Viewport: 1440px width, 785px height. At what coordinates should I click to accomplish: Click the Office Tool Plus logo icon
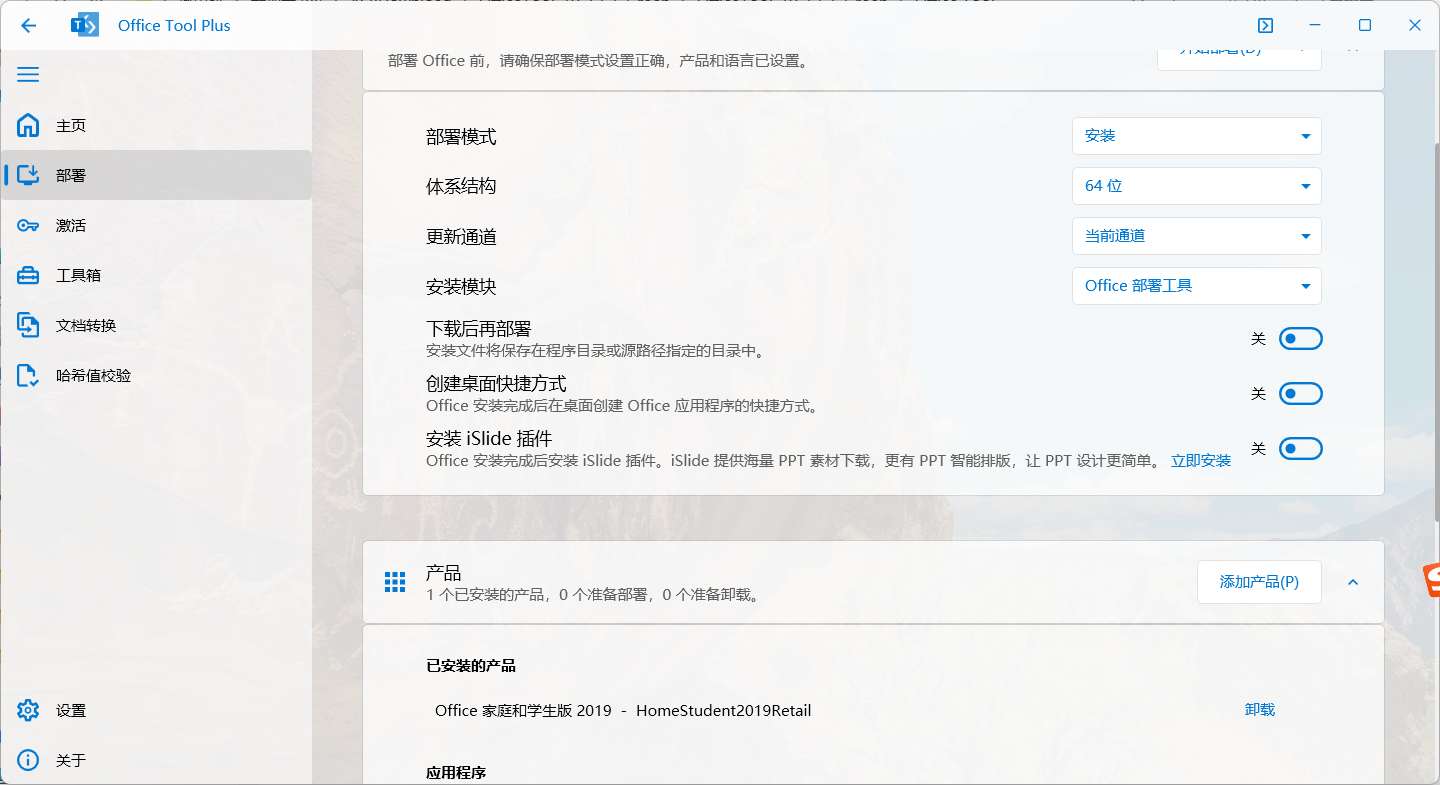coord(85,25)
